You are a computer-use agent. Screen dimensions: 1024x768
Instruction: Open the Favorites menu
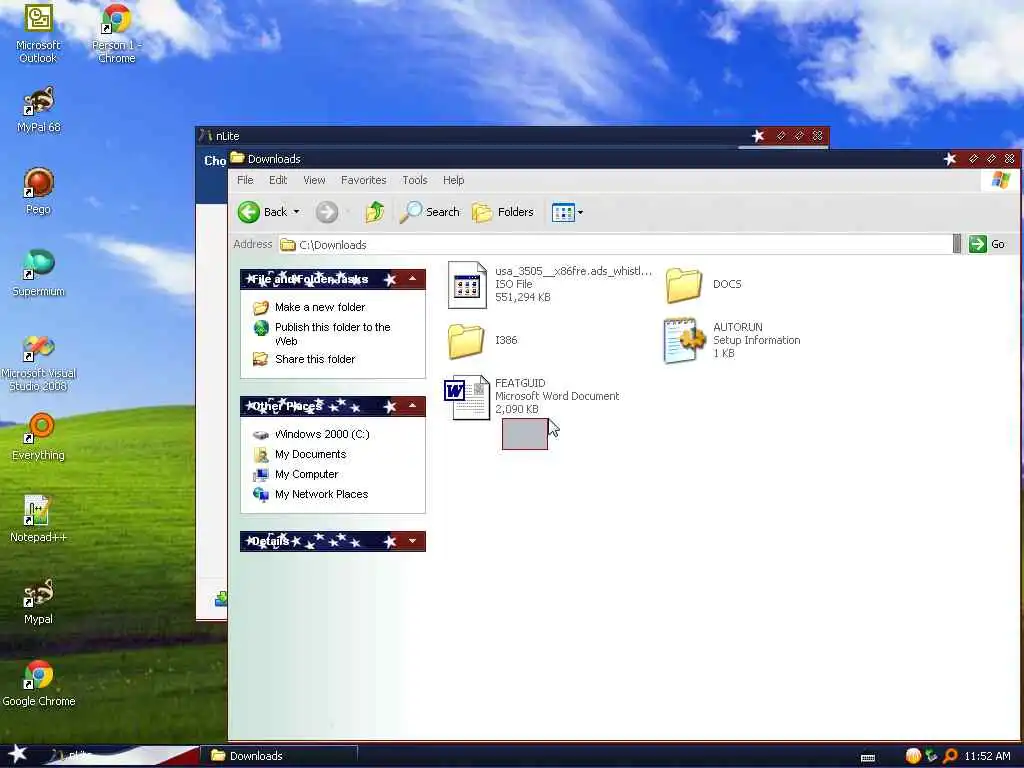coord(363,180)
